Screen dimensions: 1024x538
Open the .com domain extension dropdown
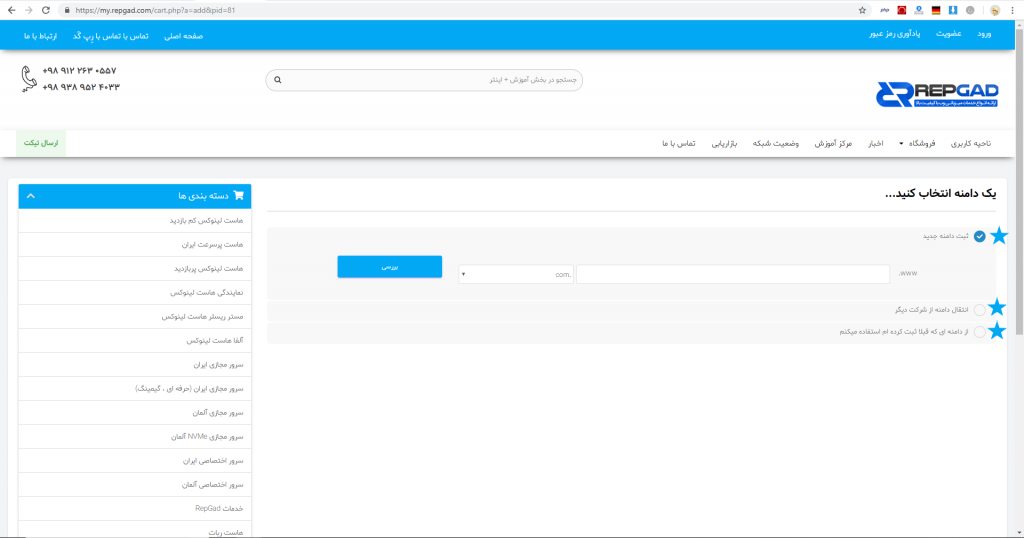[x=516, y=274]
